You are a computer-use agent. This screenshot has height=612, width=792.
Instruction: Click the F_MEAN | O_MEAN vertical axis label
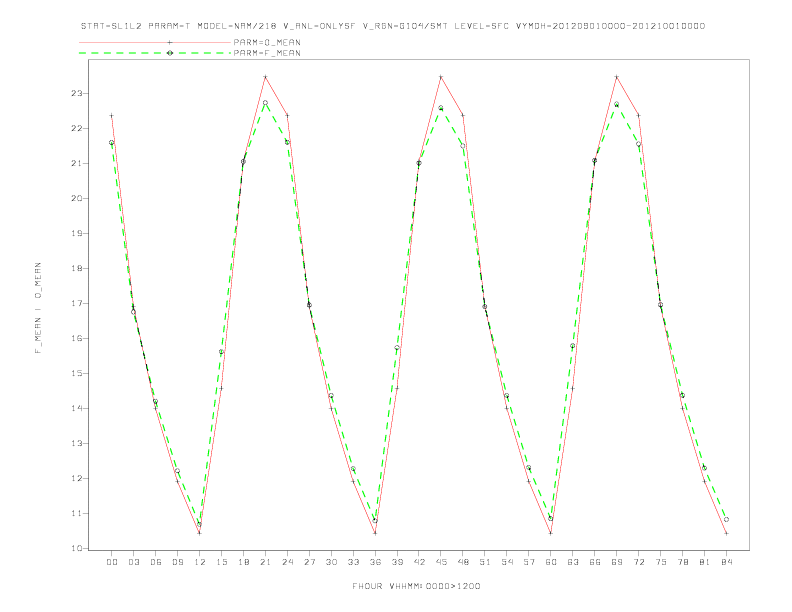(x=38, y=308)
